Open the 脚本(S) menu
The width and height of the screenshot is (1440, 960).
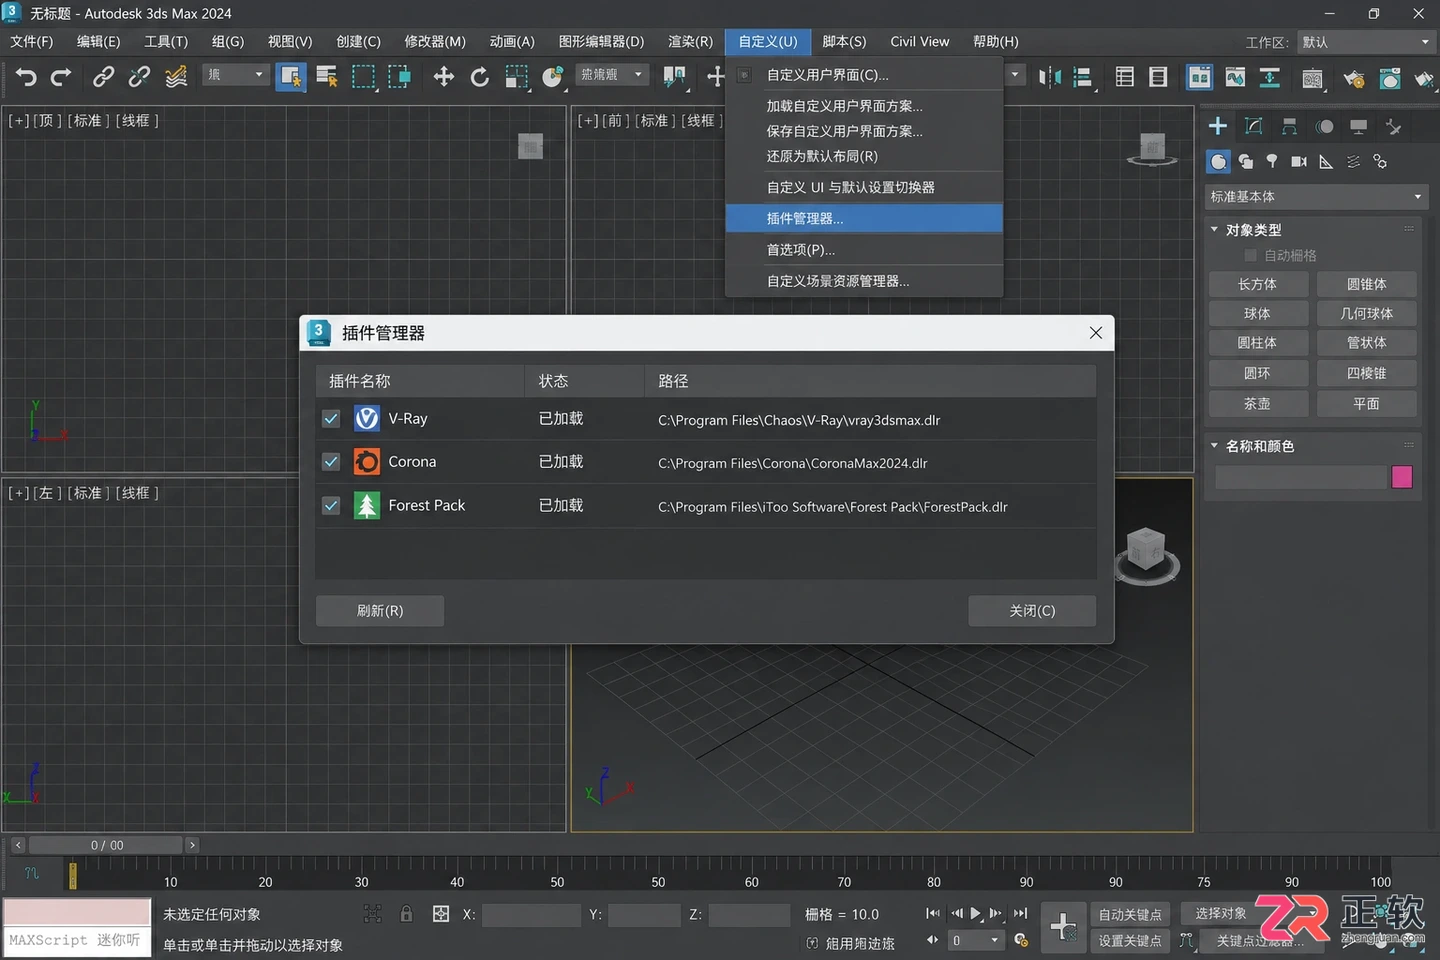tap(844, 42)
